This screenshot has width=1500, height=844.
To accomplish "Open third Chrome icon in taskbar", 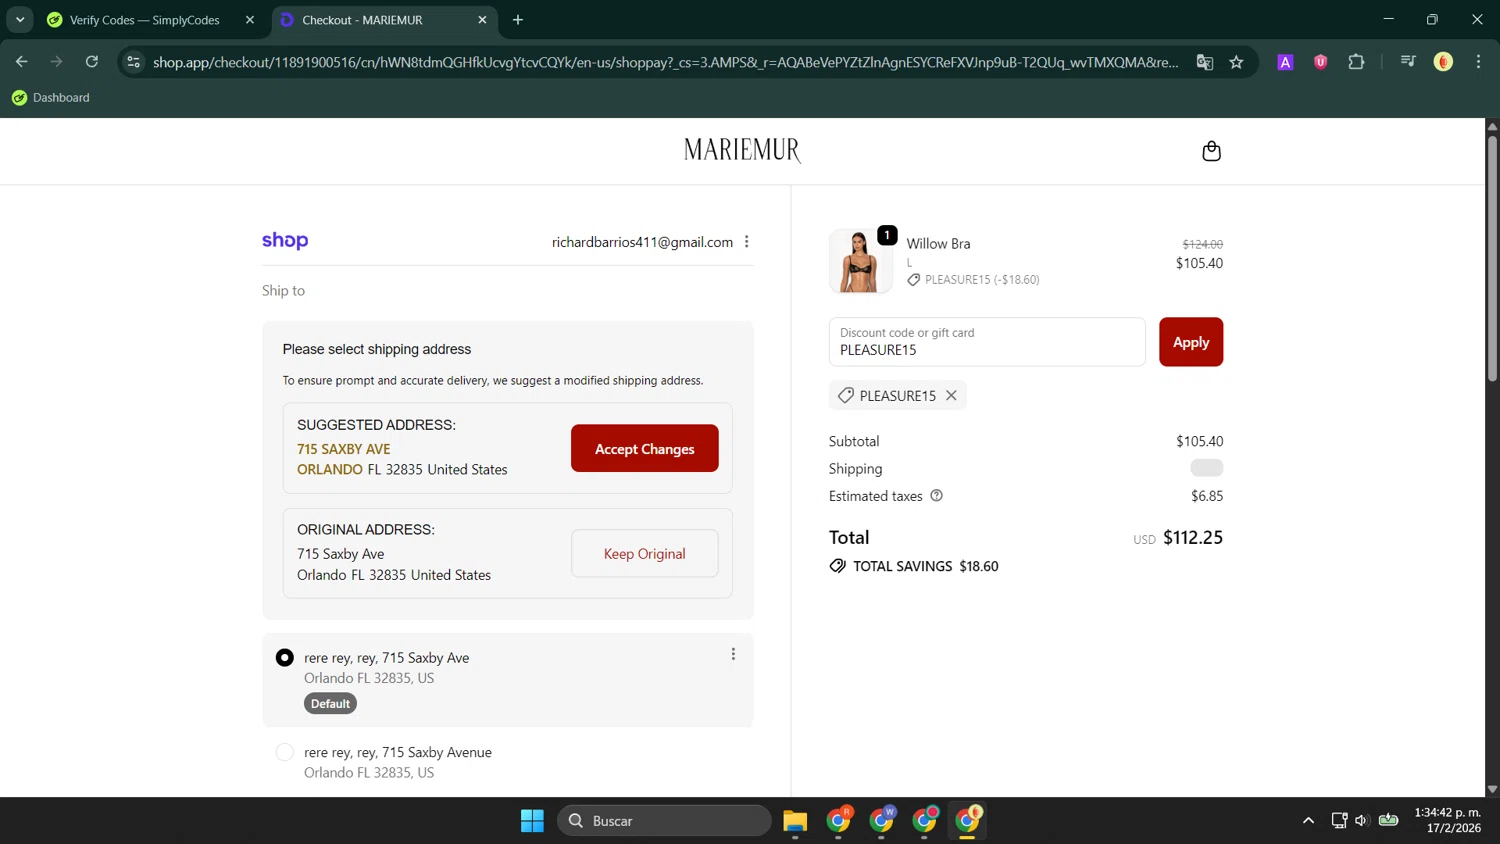I will pyautogui.click(x=925, y=821).
